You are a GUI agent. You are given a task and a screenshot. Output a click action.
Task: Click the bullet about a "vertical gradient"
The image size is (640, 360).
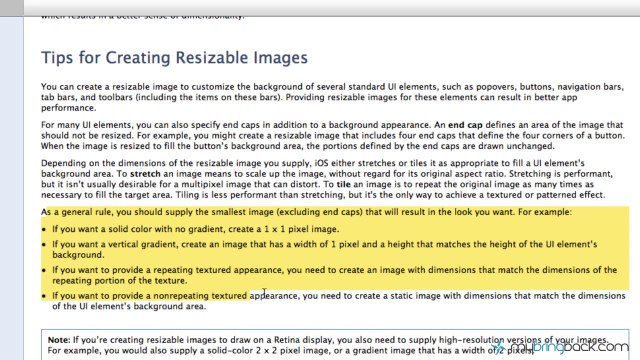(324, 249)
